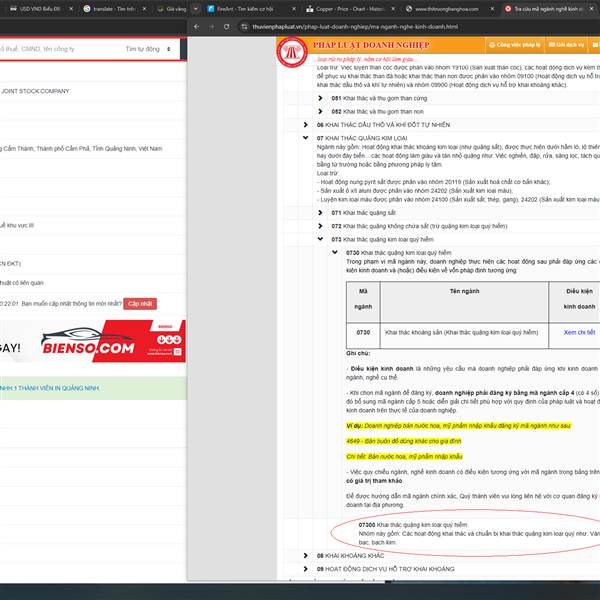The image size is (600, 600).
Task: Expand 09 Hoạt động dịch vụ hỗ trợ khai khoáng
Action: click(x=305, y=569)
